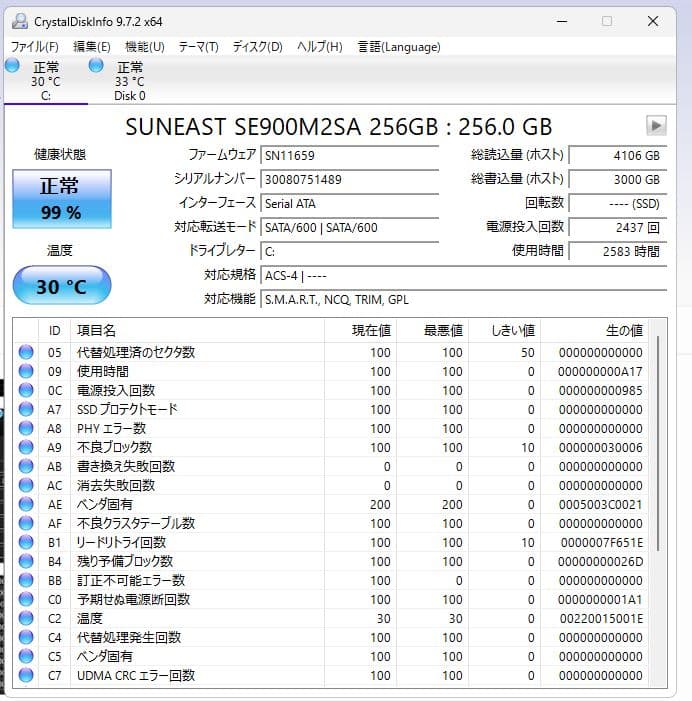Click the power on count value 2437 回
The image size is (692, 701).
tap(618, 228)
